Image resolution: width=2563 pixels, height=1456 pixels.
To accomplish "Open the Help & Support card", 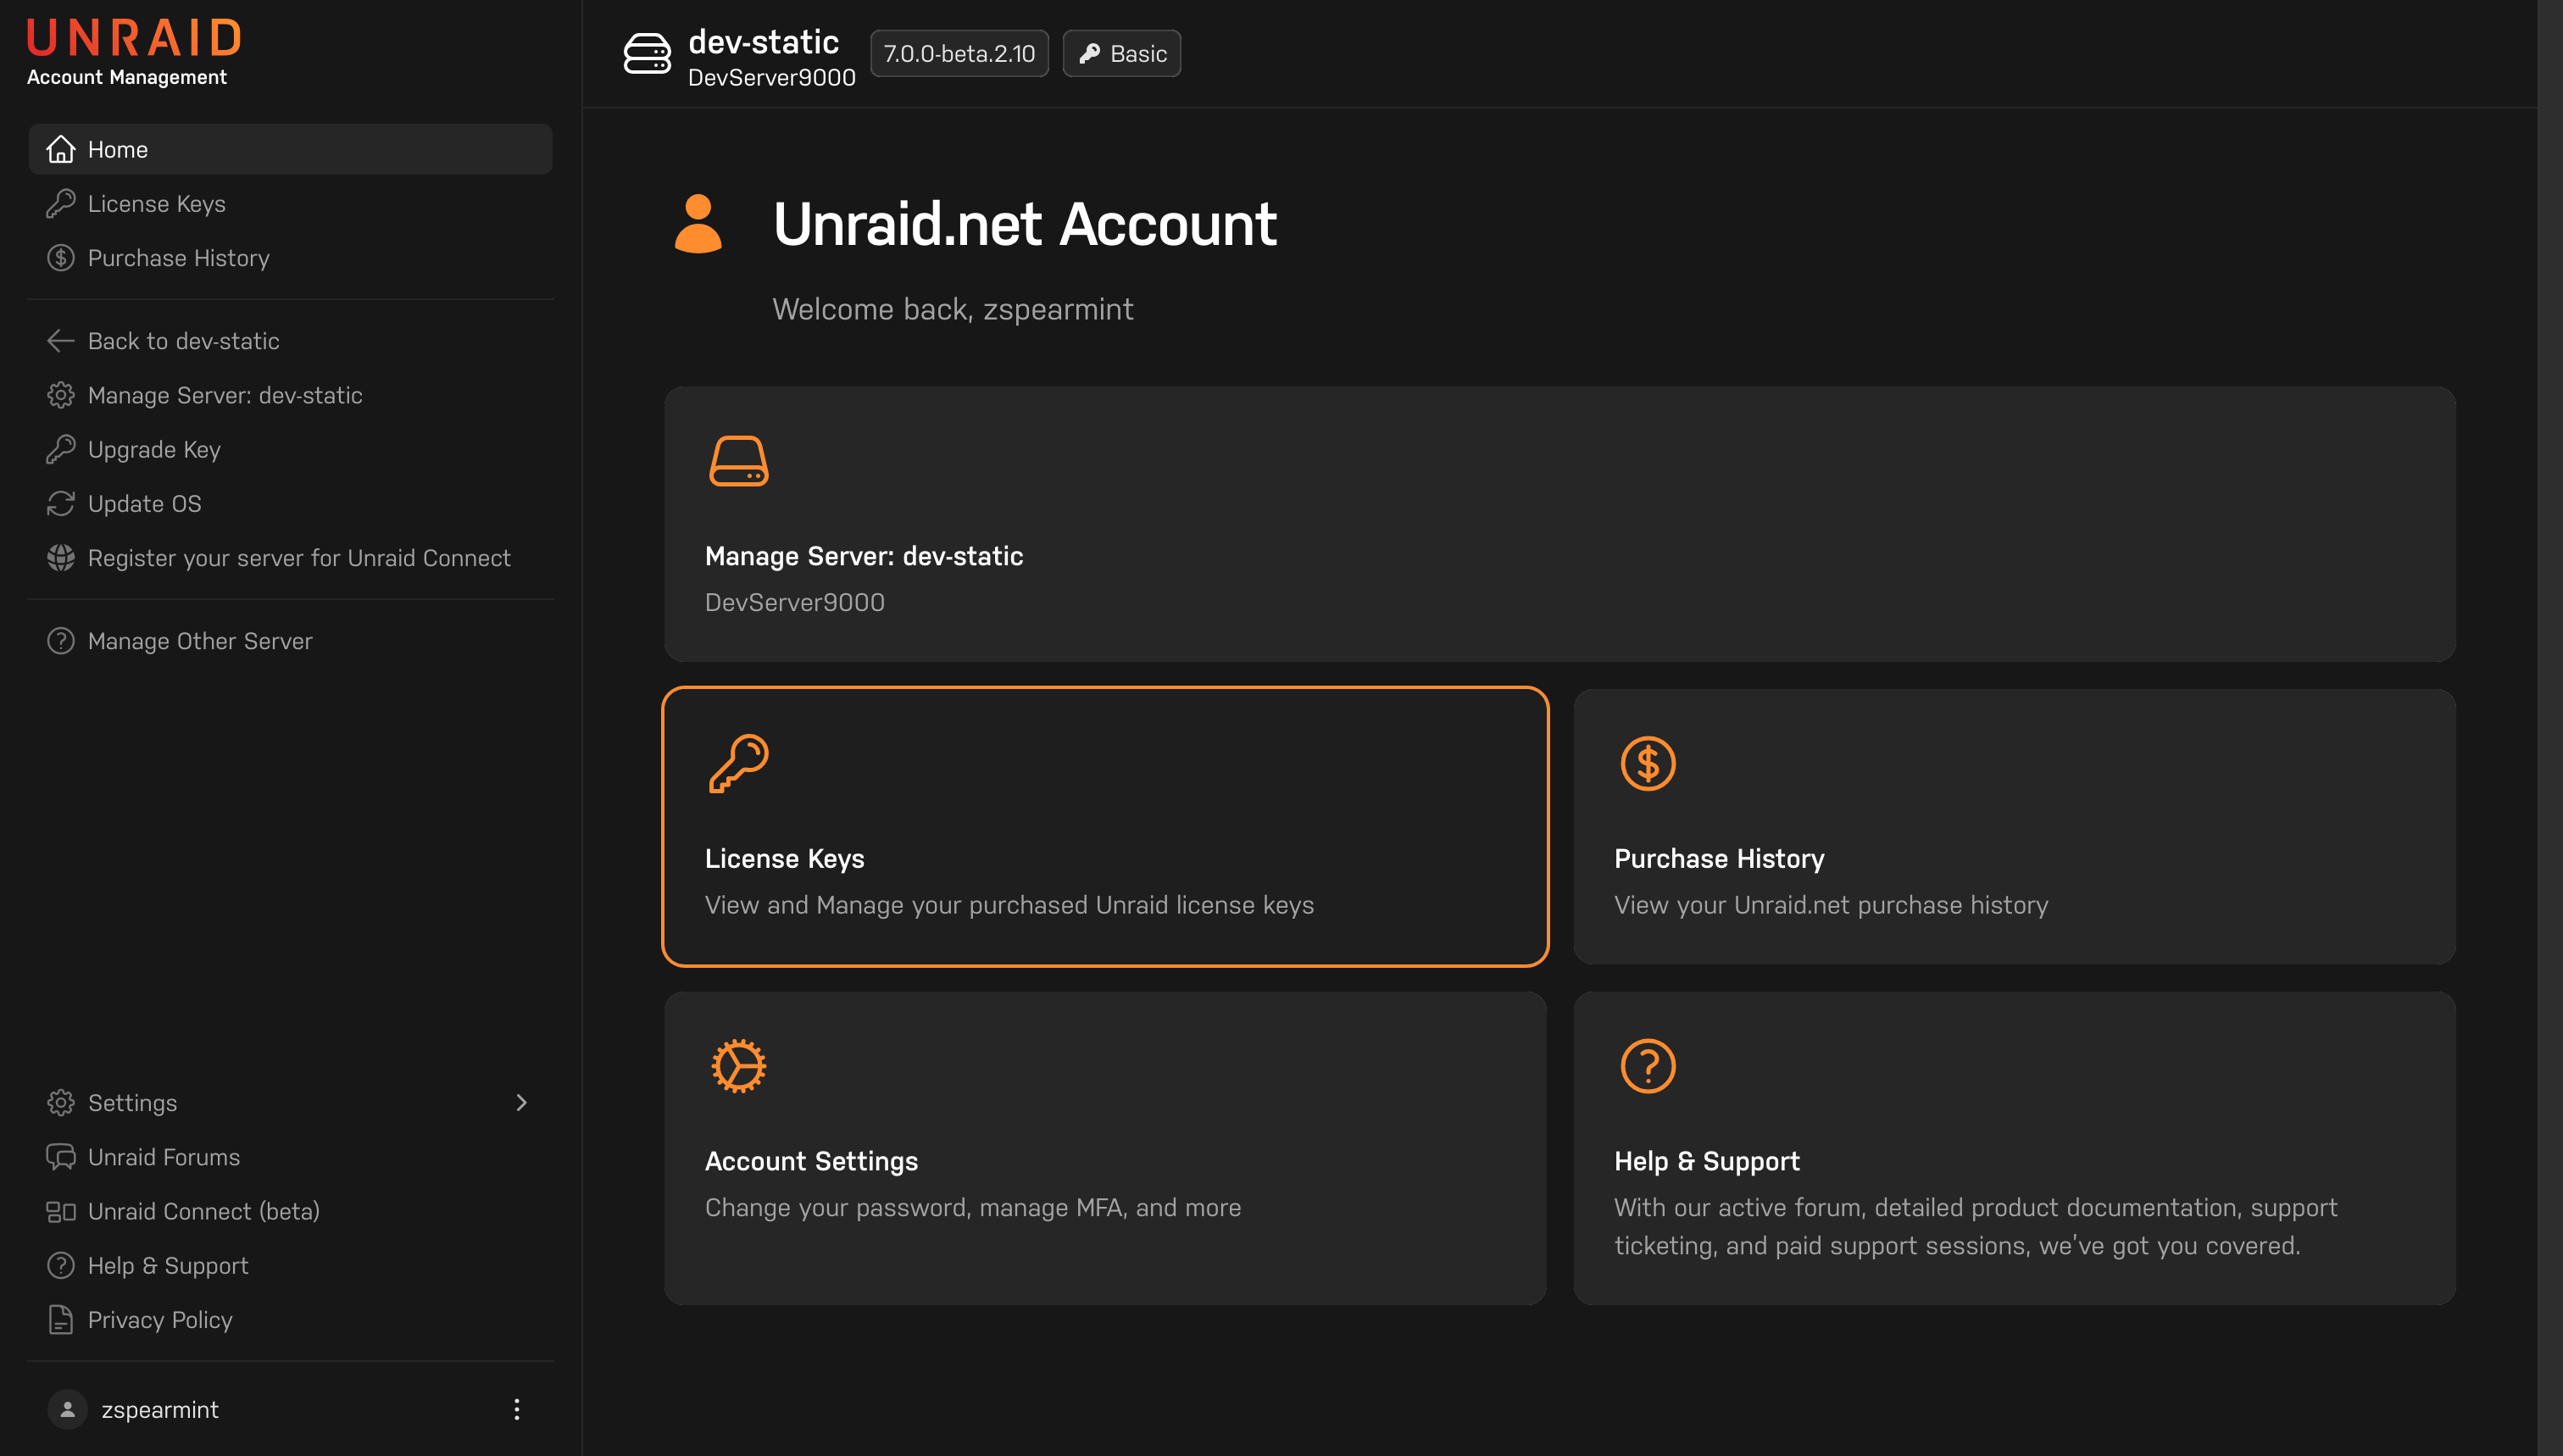I will click(2014, 1147).
